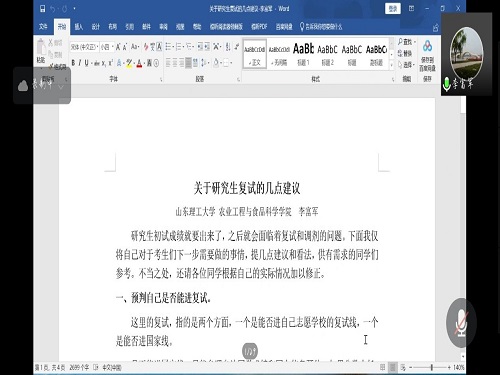Select the justify alignment icon
The height and width of the screenshot is (375, 500).
point(188,63)
